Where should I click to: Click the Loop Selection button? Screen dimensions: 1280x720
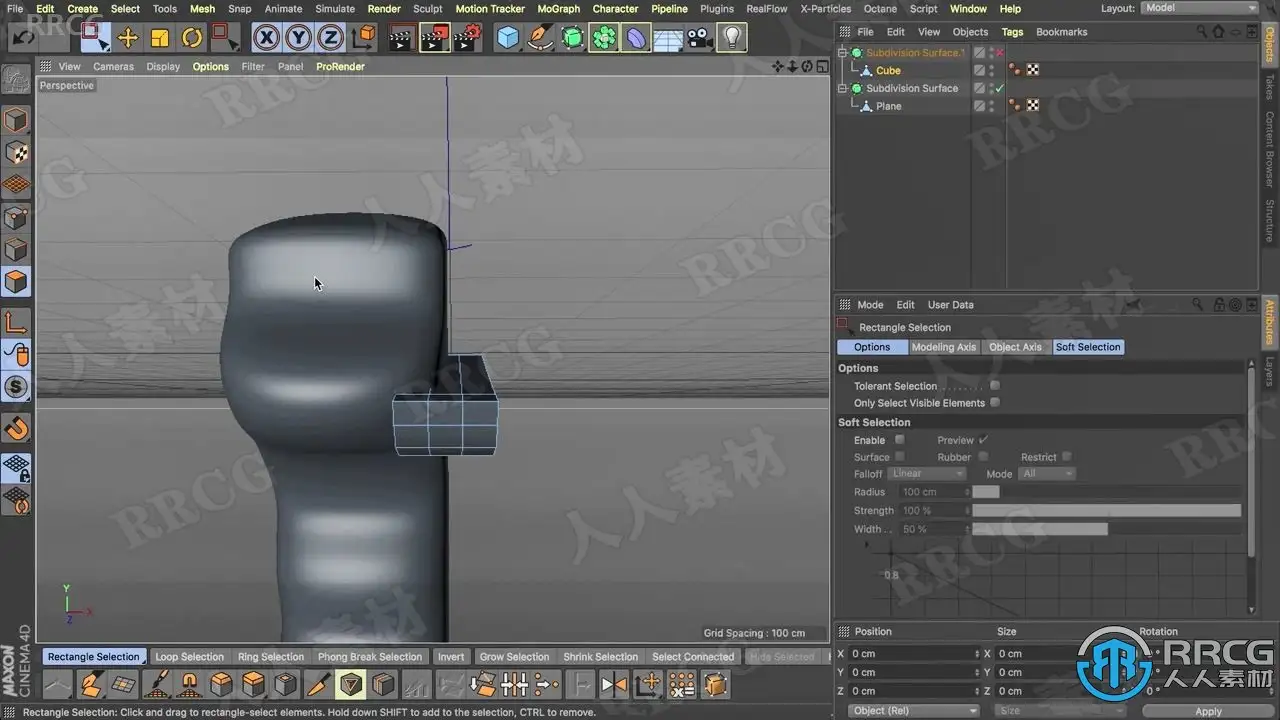(189, 657)
